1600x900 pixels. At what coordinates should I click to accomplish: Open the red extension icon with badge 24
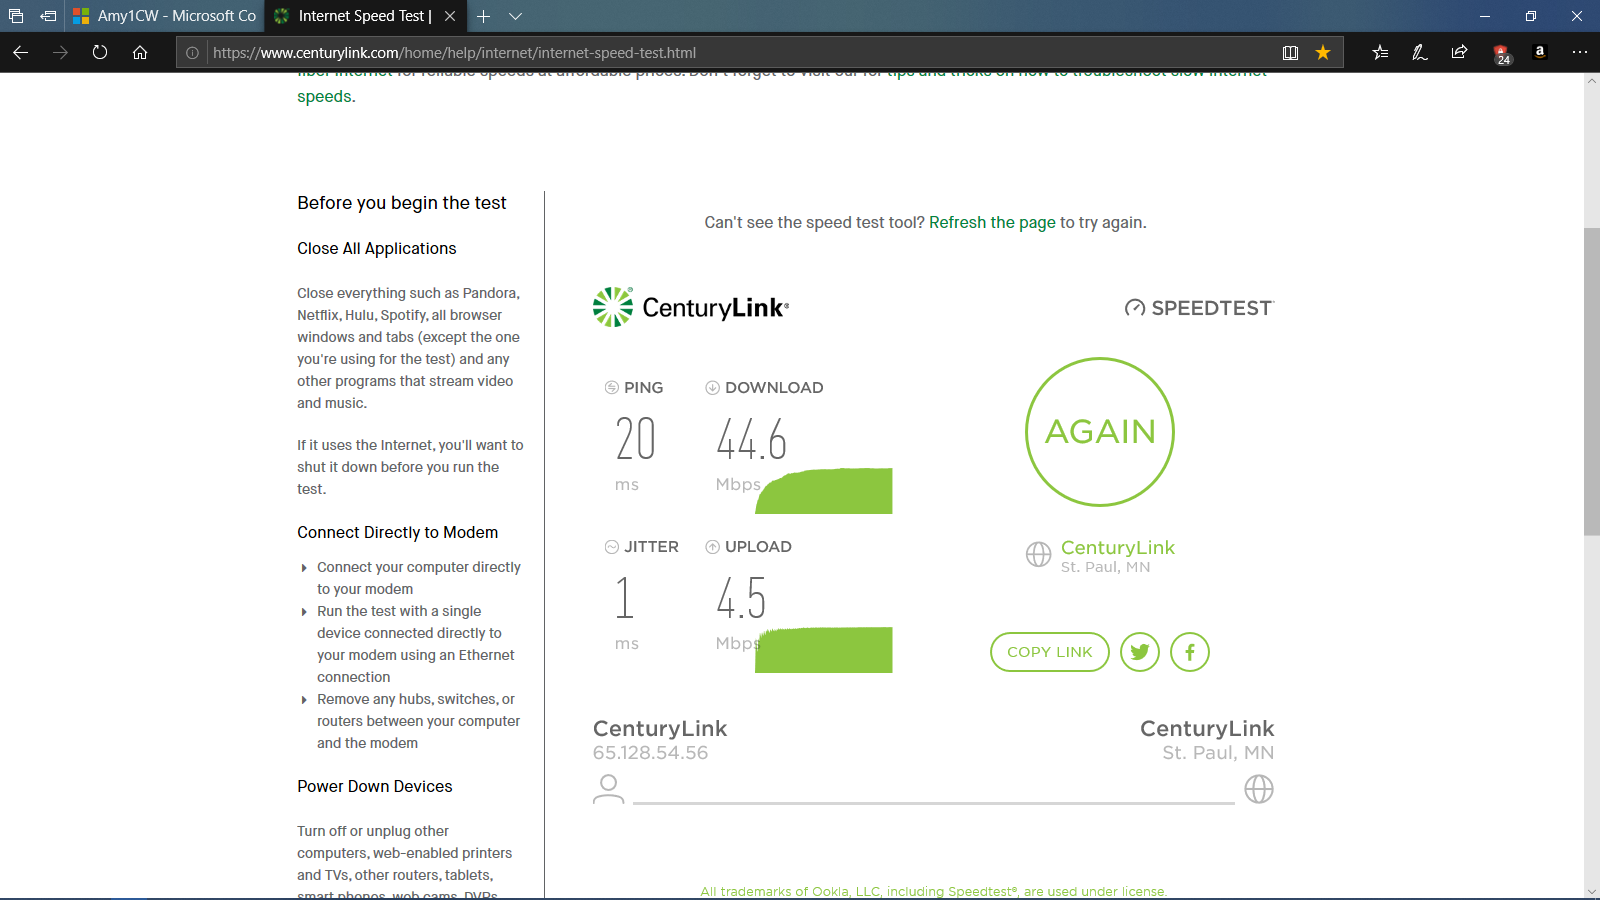(x=1502, y=54)
